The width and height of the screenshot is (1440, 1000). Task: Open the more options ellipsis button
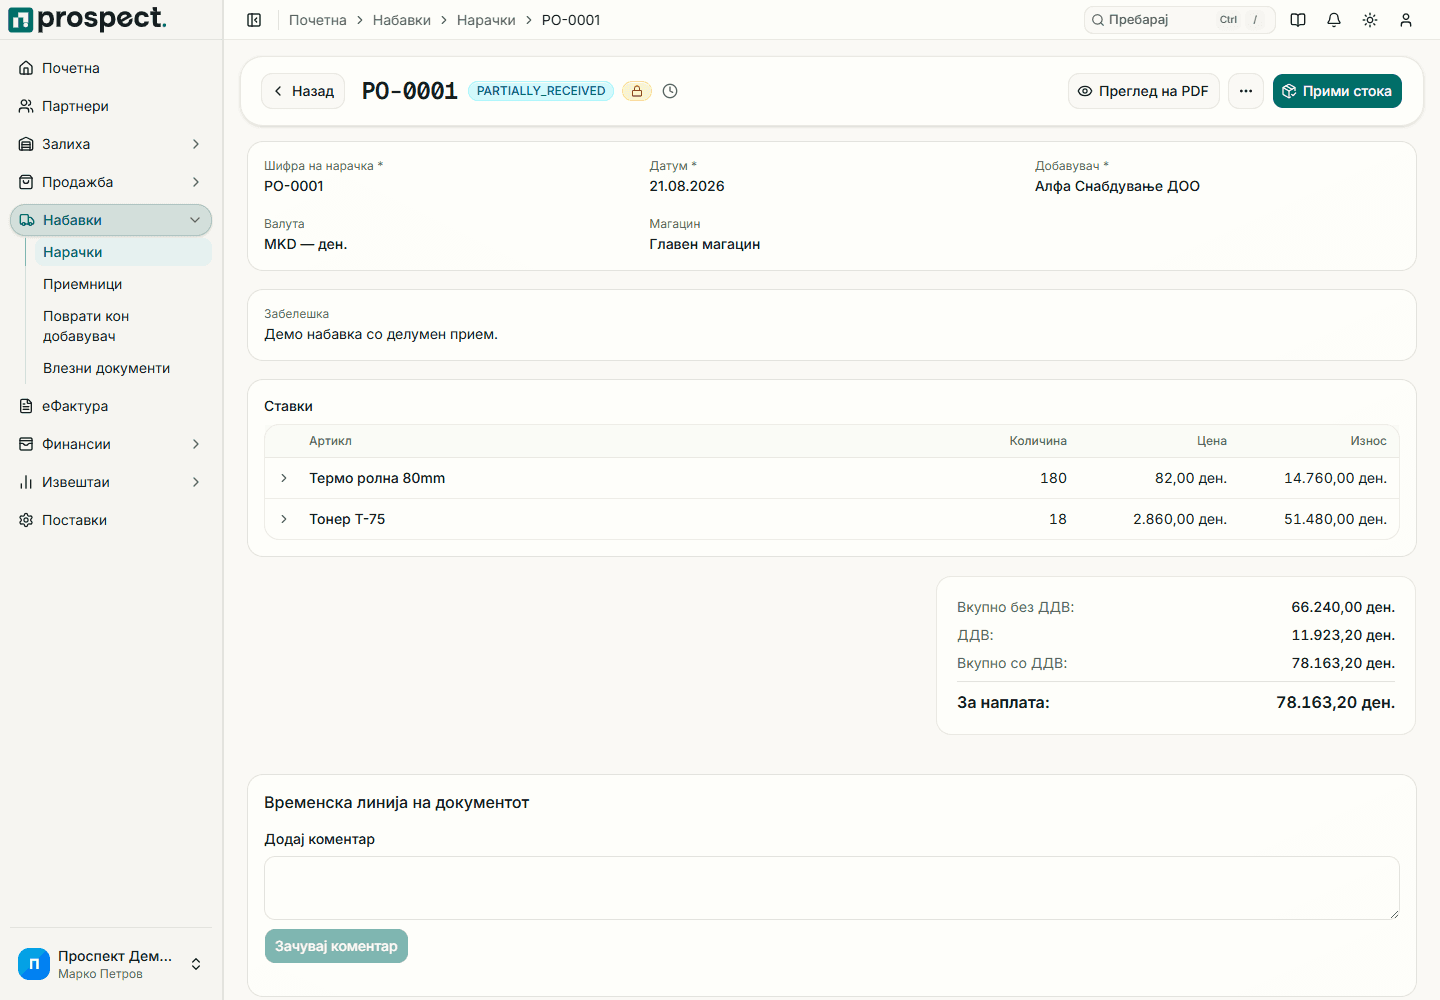[x=1246, y=91]
